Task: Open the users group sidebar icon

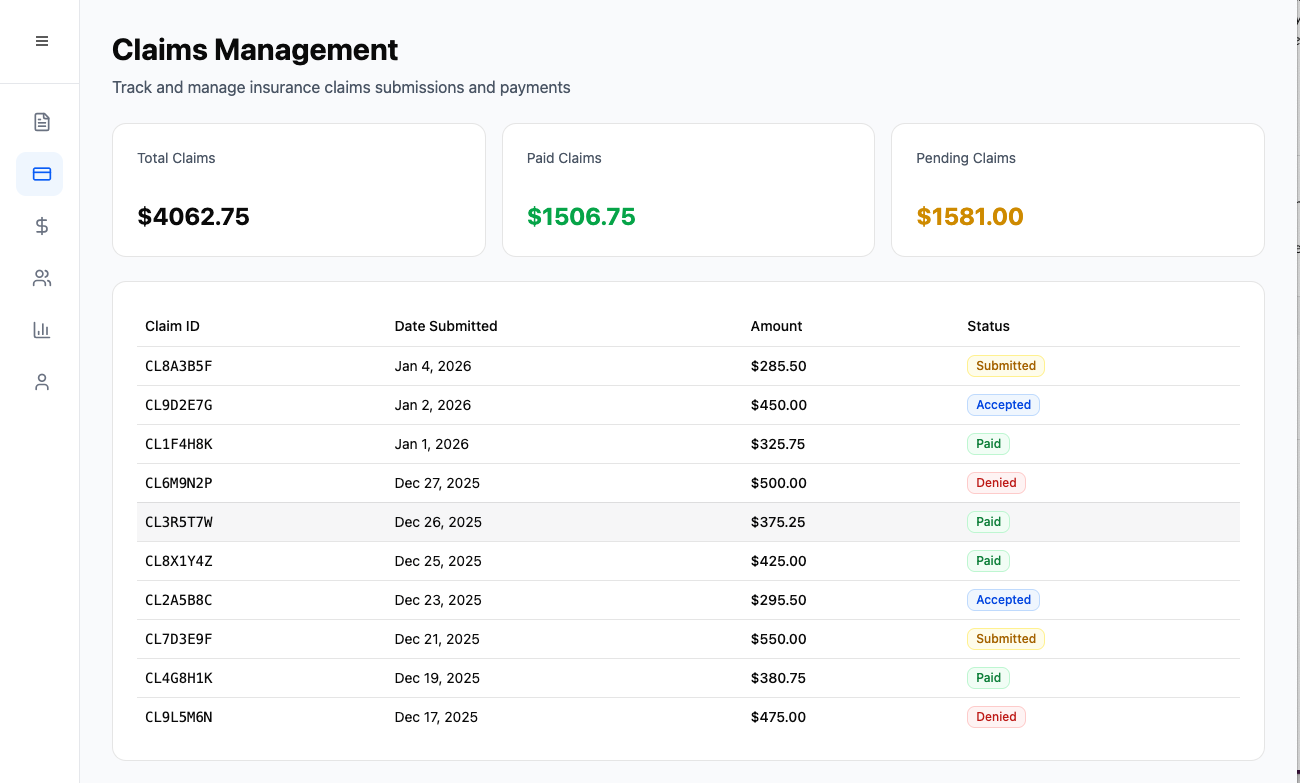Action: click(41, 278)
